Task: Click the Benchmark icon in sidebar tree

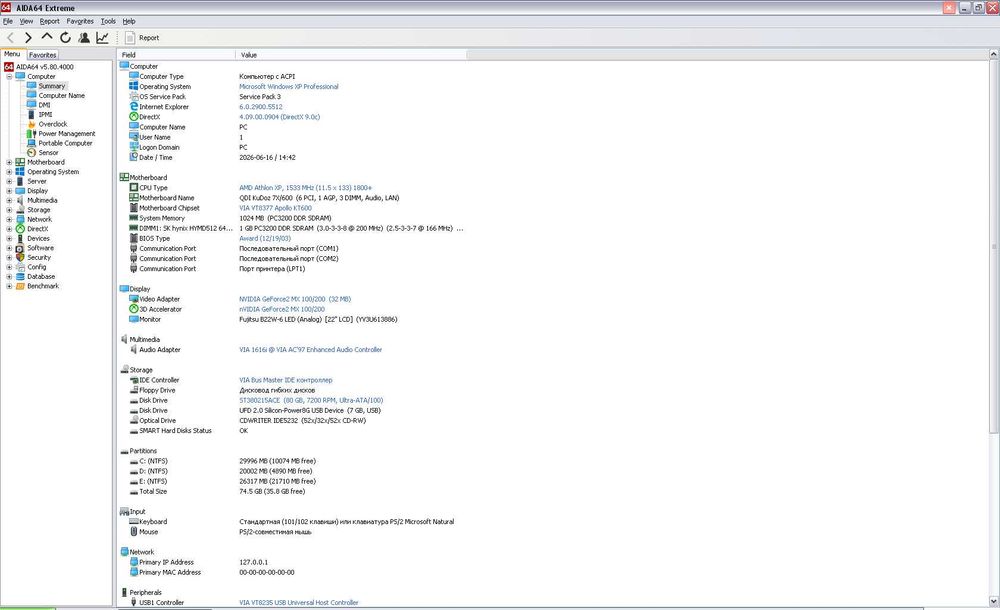Action: point(20,286)
